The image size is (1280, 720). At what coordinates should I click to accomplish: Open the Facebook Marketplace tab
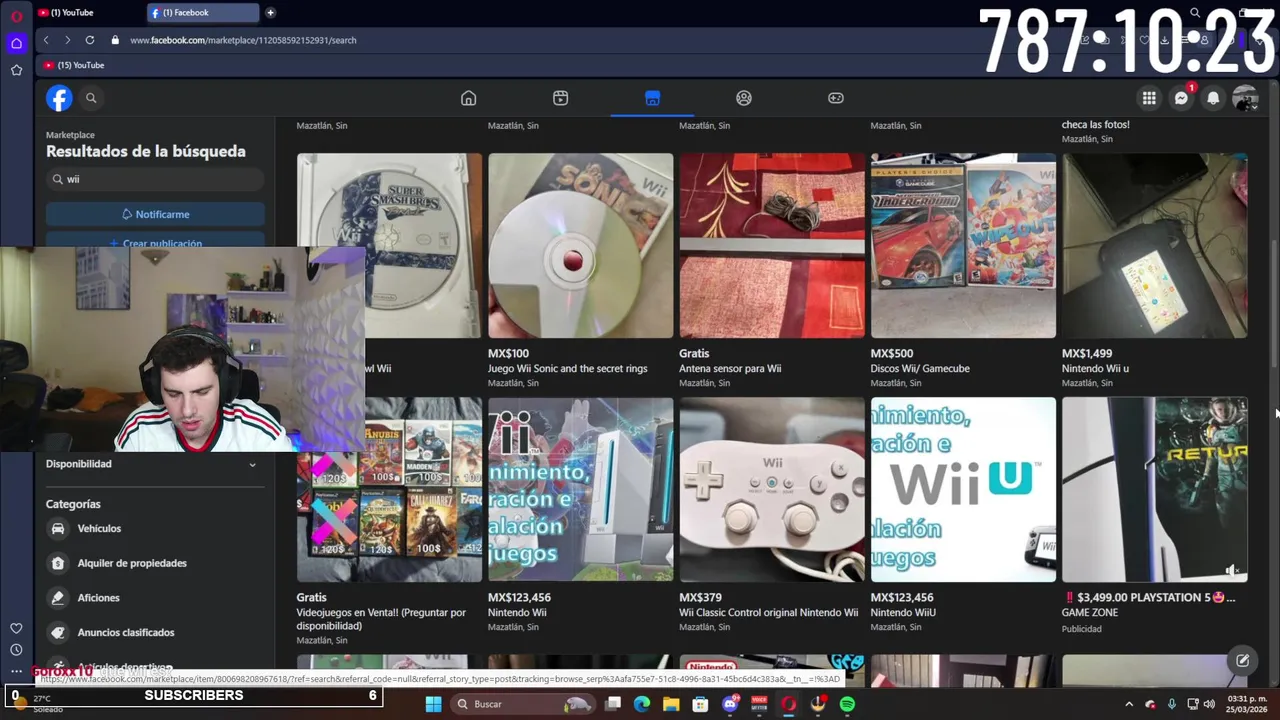652,98
